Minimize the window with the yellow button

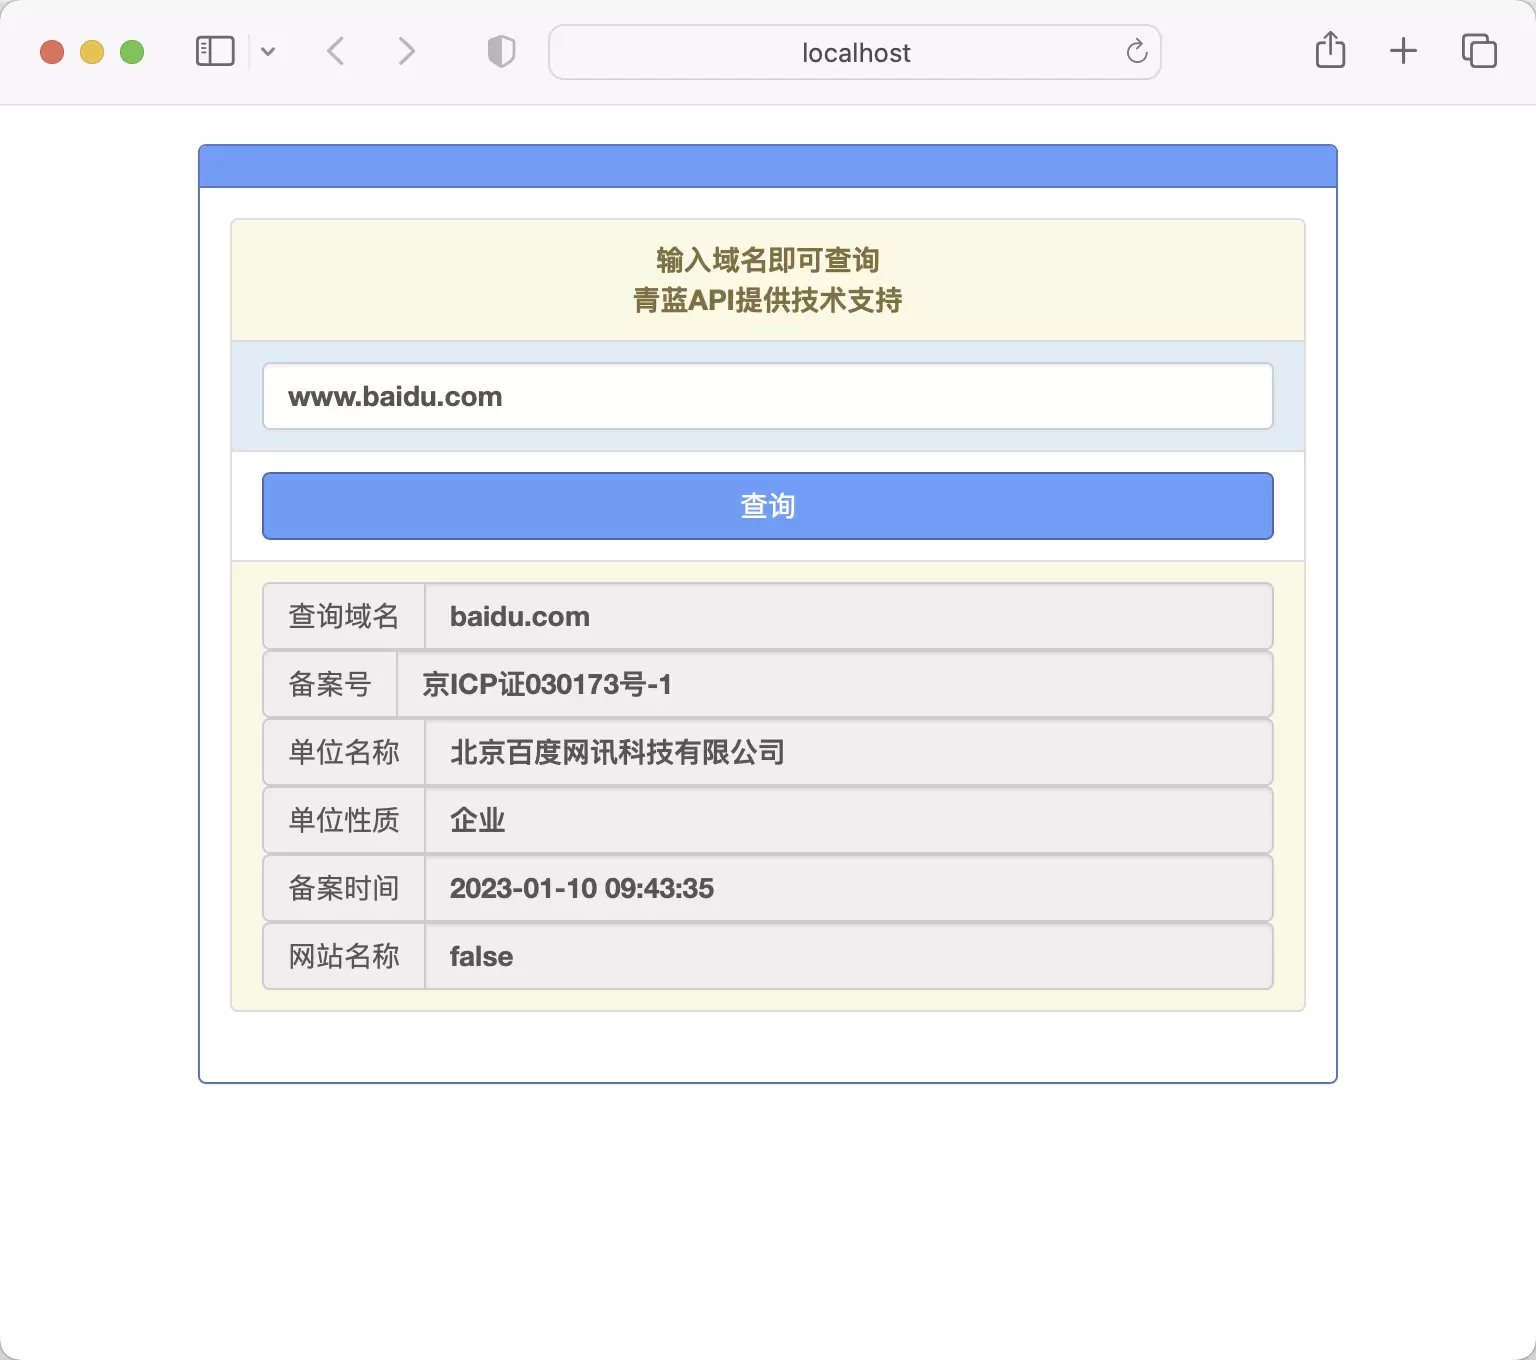92,52
